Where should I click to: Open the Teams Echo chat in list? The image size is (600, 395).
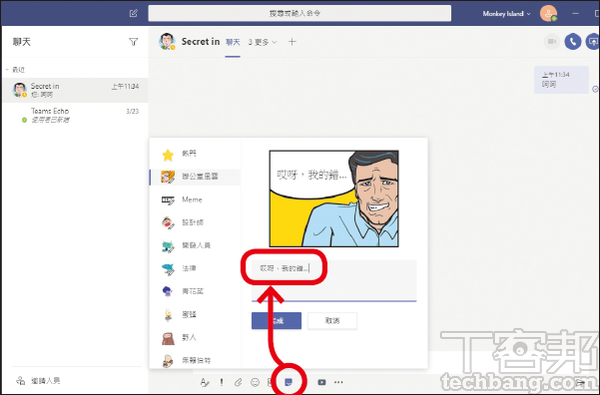tap(75, 115)
